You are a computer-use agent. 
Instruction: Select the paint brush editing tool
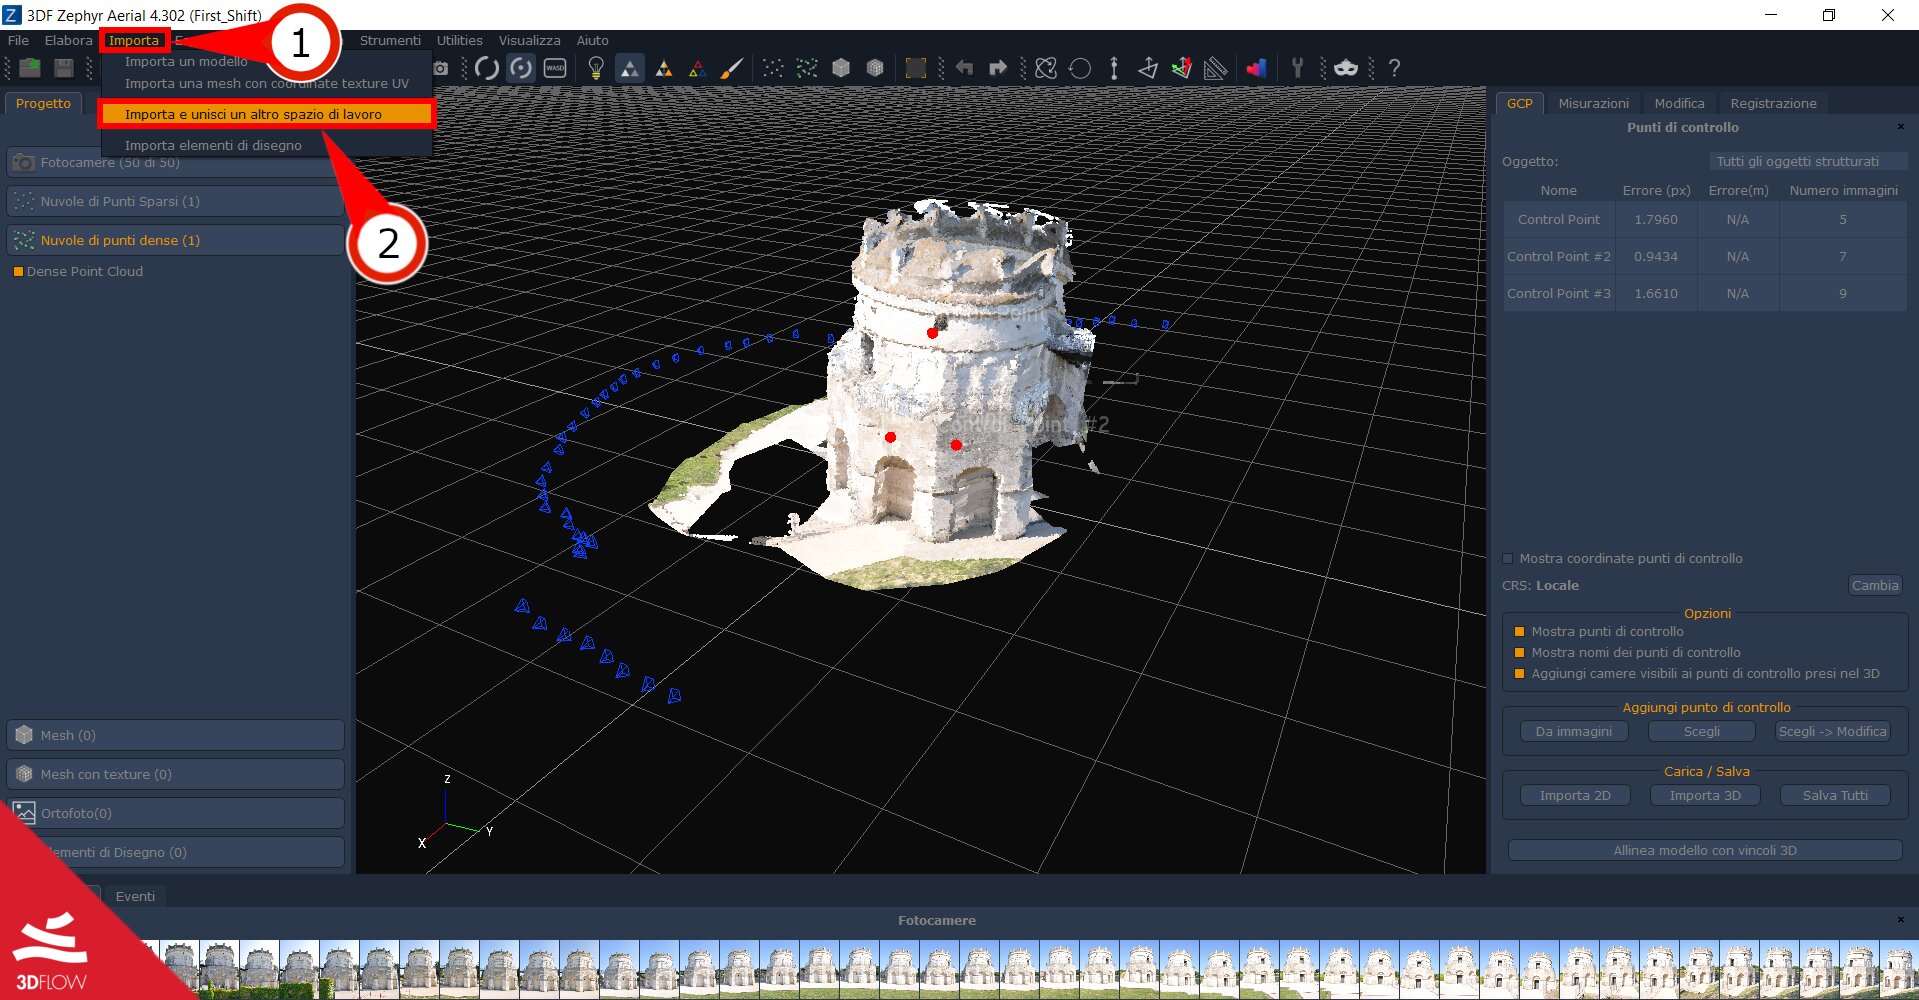click(x=733, y=68)
